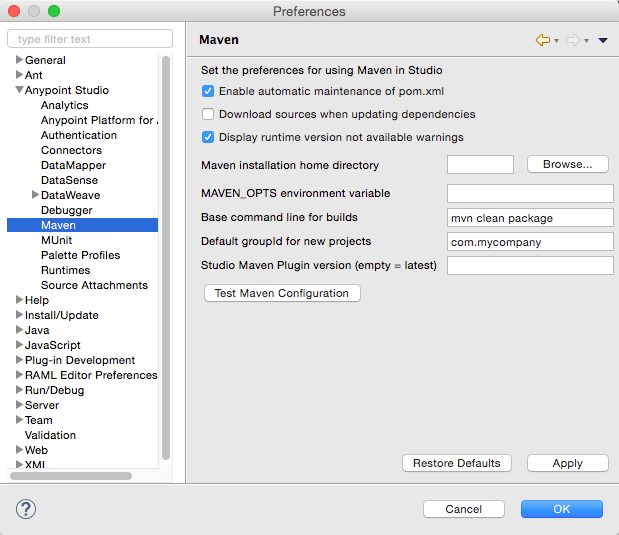619x535 pixels.
Task: Expand the JavaScript tree node
Action: tap(19, 345)
